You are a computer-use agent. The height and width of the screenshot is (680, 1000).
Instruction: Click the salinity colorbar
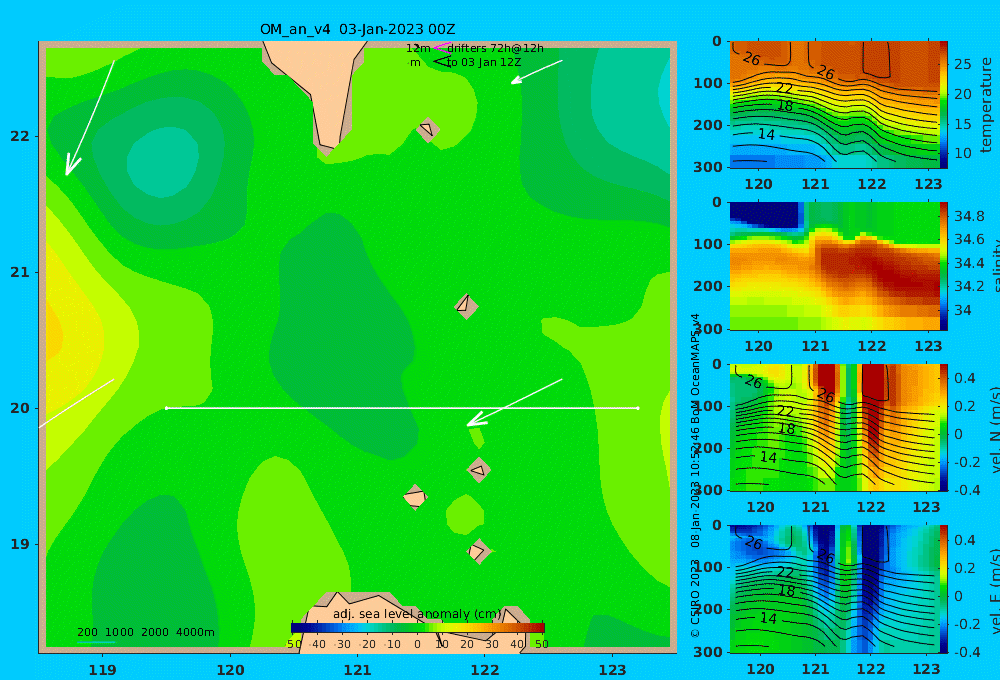(944, 266)
